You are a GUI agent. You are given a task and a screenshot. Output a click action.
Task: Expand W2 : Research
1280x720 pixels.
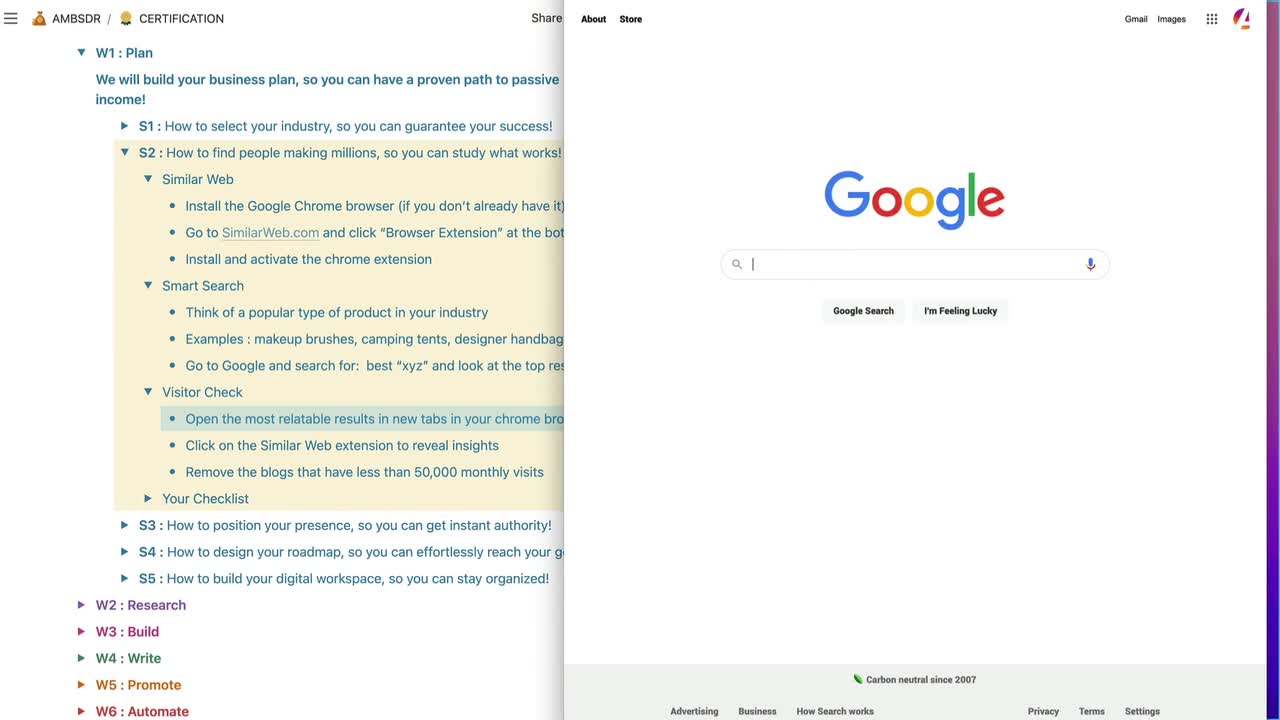point(82,605)
